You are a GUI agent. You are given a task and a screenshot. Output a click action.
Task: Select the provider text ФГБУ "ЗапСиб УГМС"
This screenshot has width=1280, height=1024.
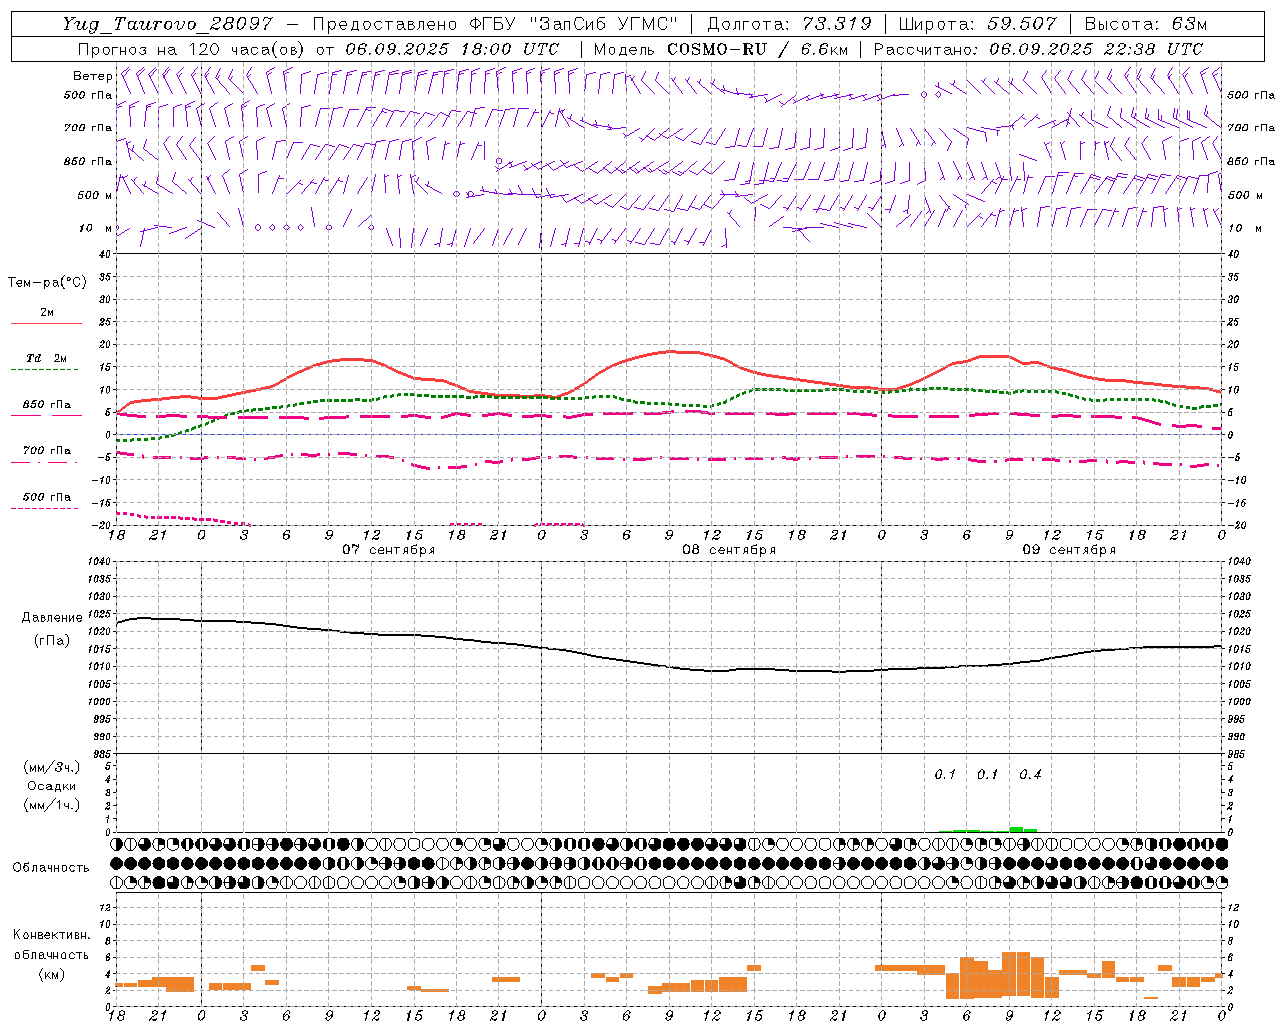574,24
